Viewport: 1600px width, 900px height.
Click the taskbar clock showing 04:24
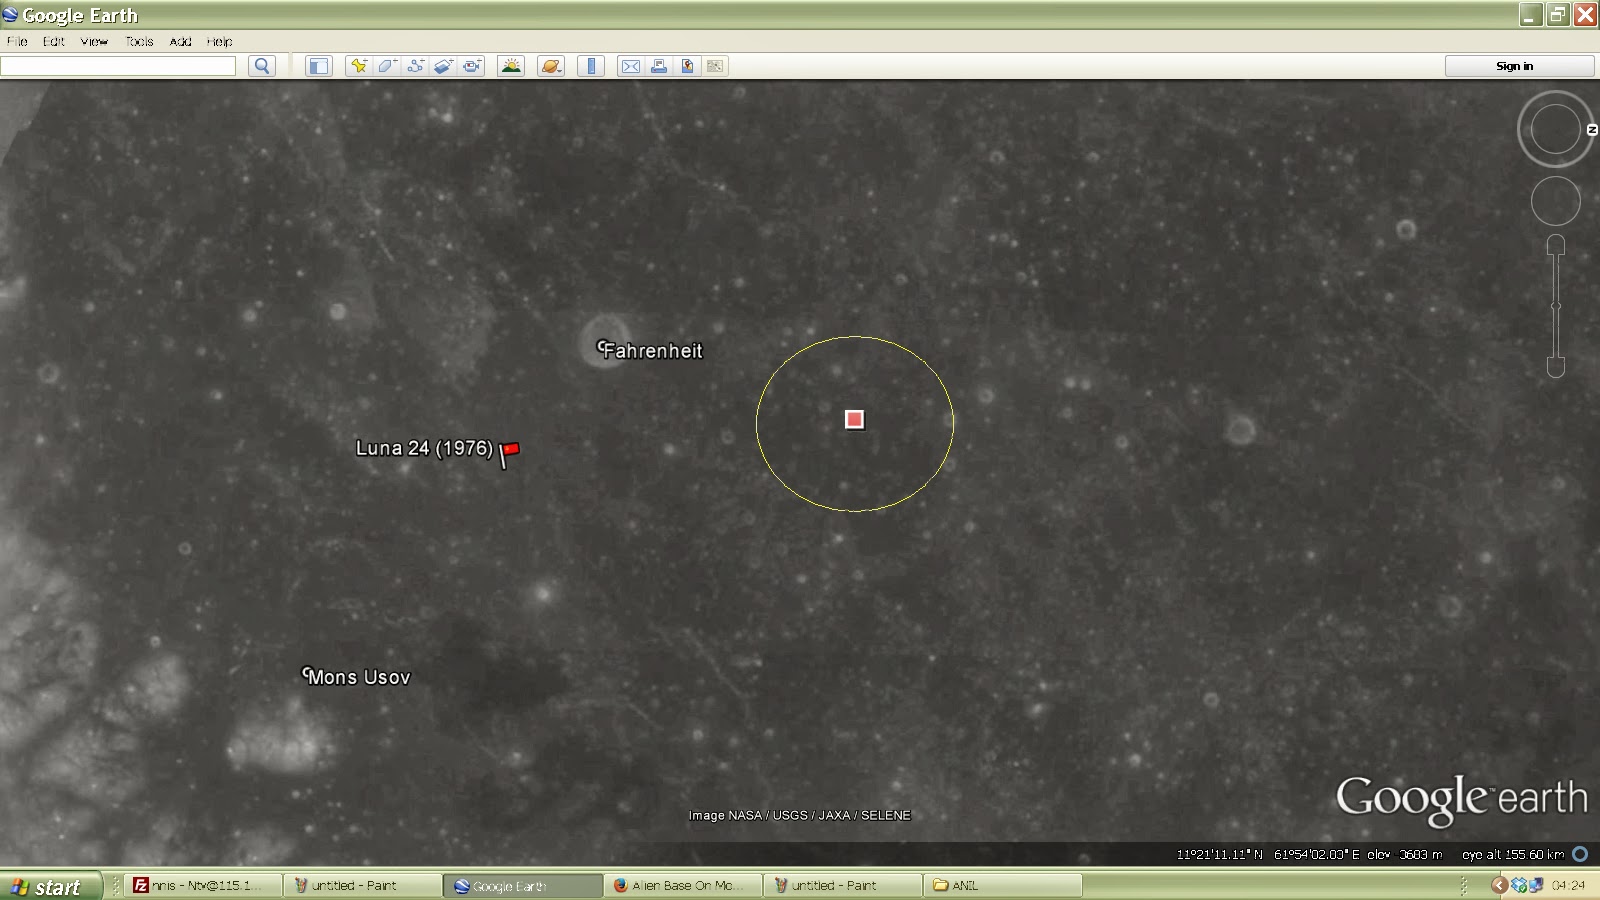[x=1568, y=885]
